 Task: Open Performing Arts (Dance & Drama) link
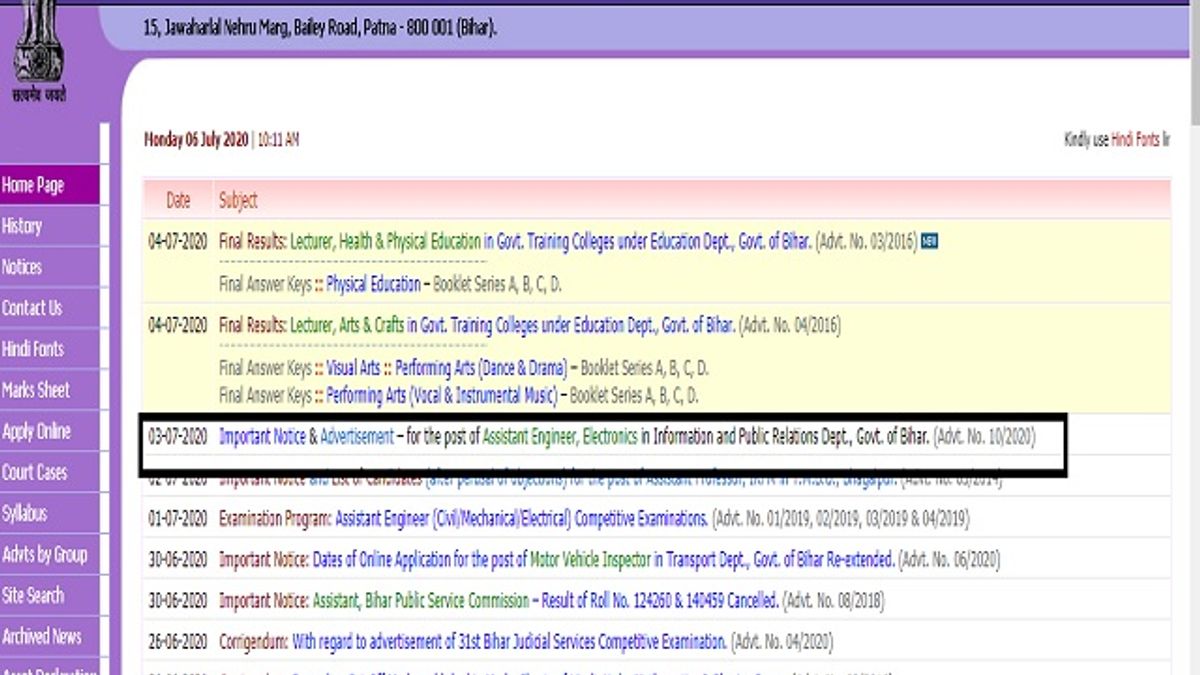pos(480,367)
